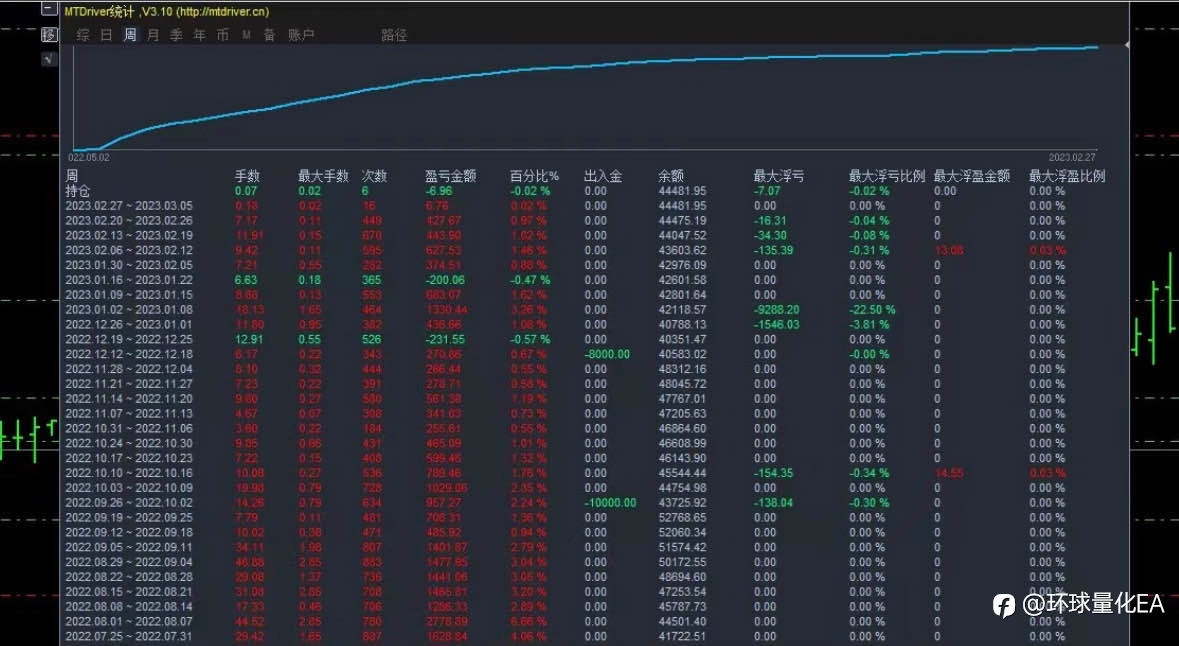Collapse the MTDriver statistics panel with minus button

(x=49, y=10)
